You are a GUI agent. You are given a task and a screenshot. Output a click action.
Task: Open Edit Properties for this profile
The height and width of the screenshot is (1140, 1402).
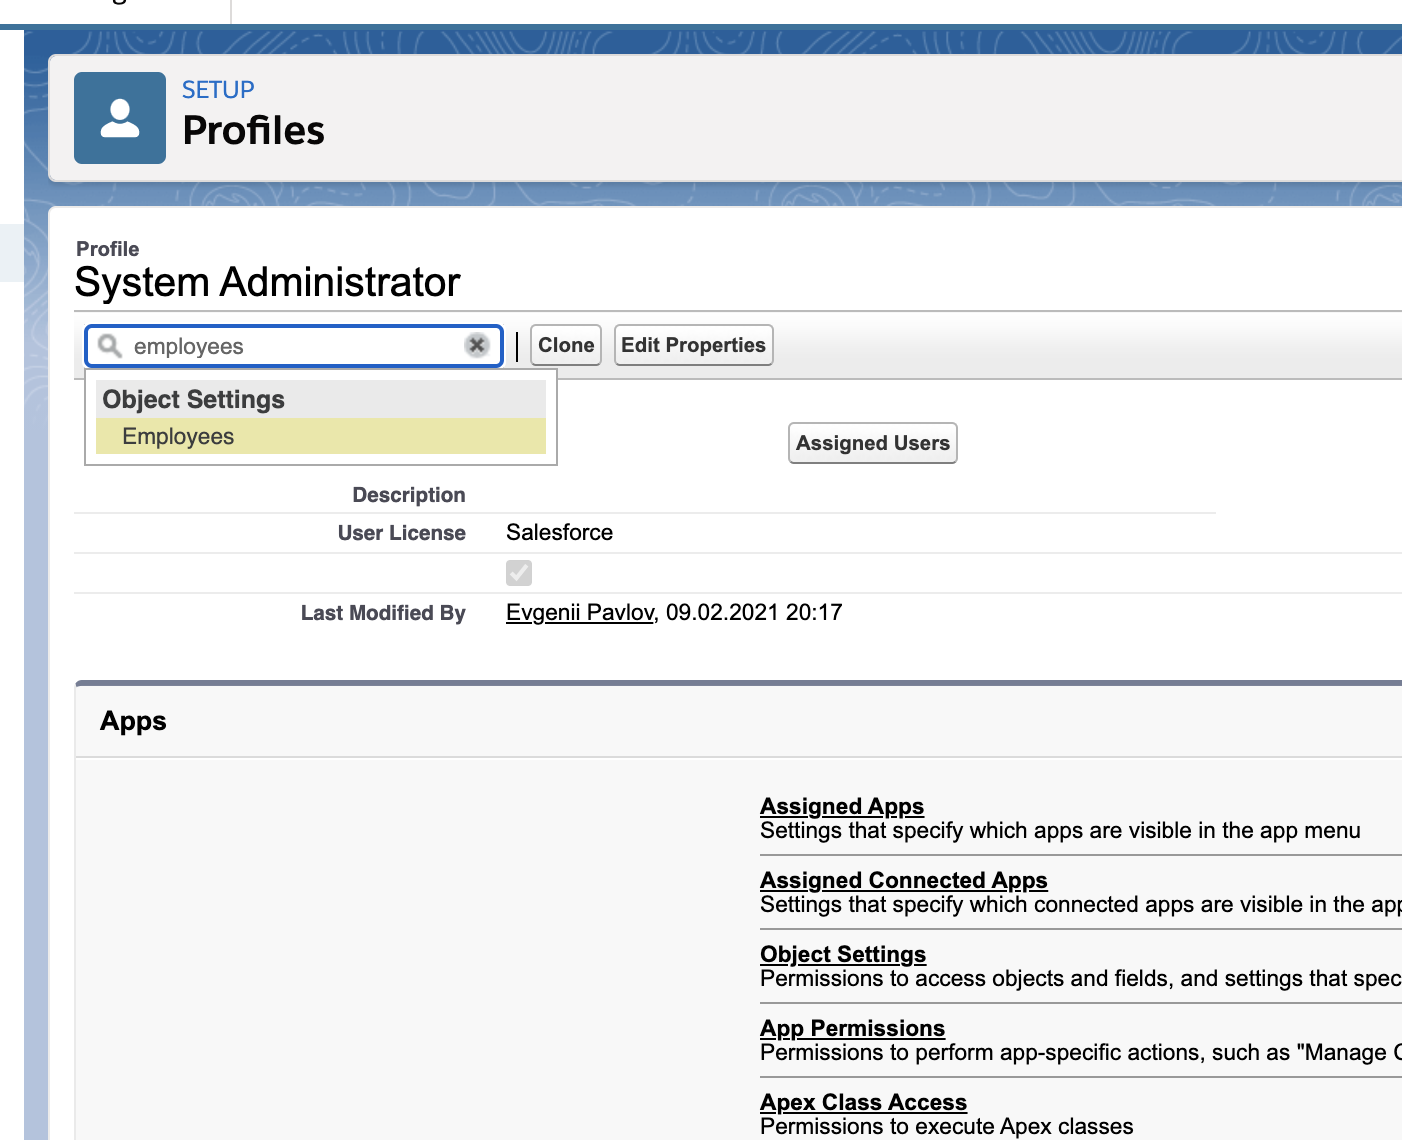point(693,345)
